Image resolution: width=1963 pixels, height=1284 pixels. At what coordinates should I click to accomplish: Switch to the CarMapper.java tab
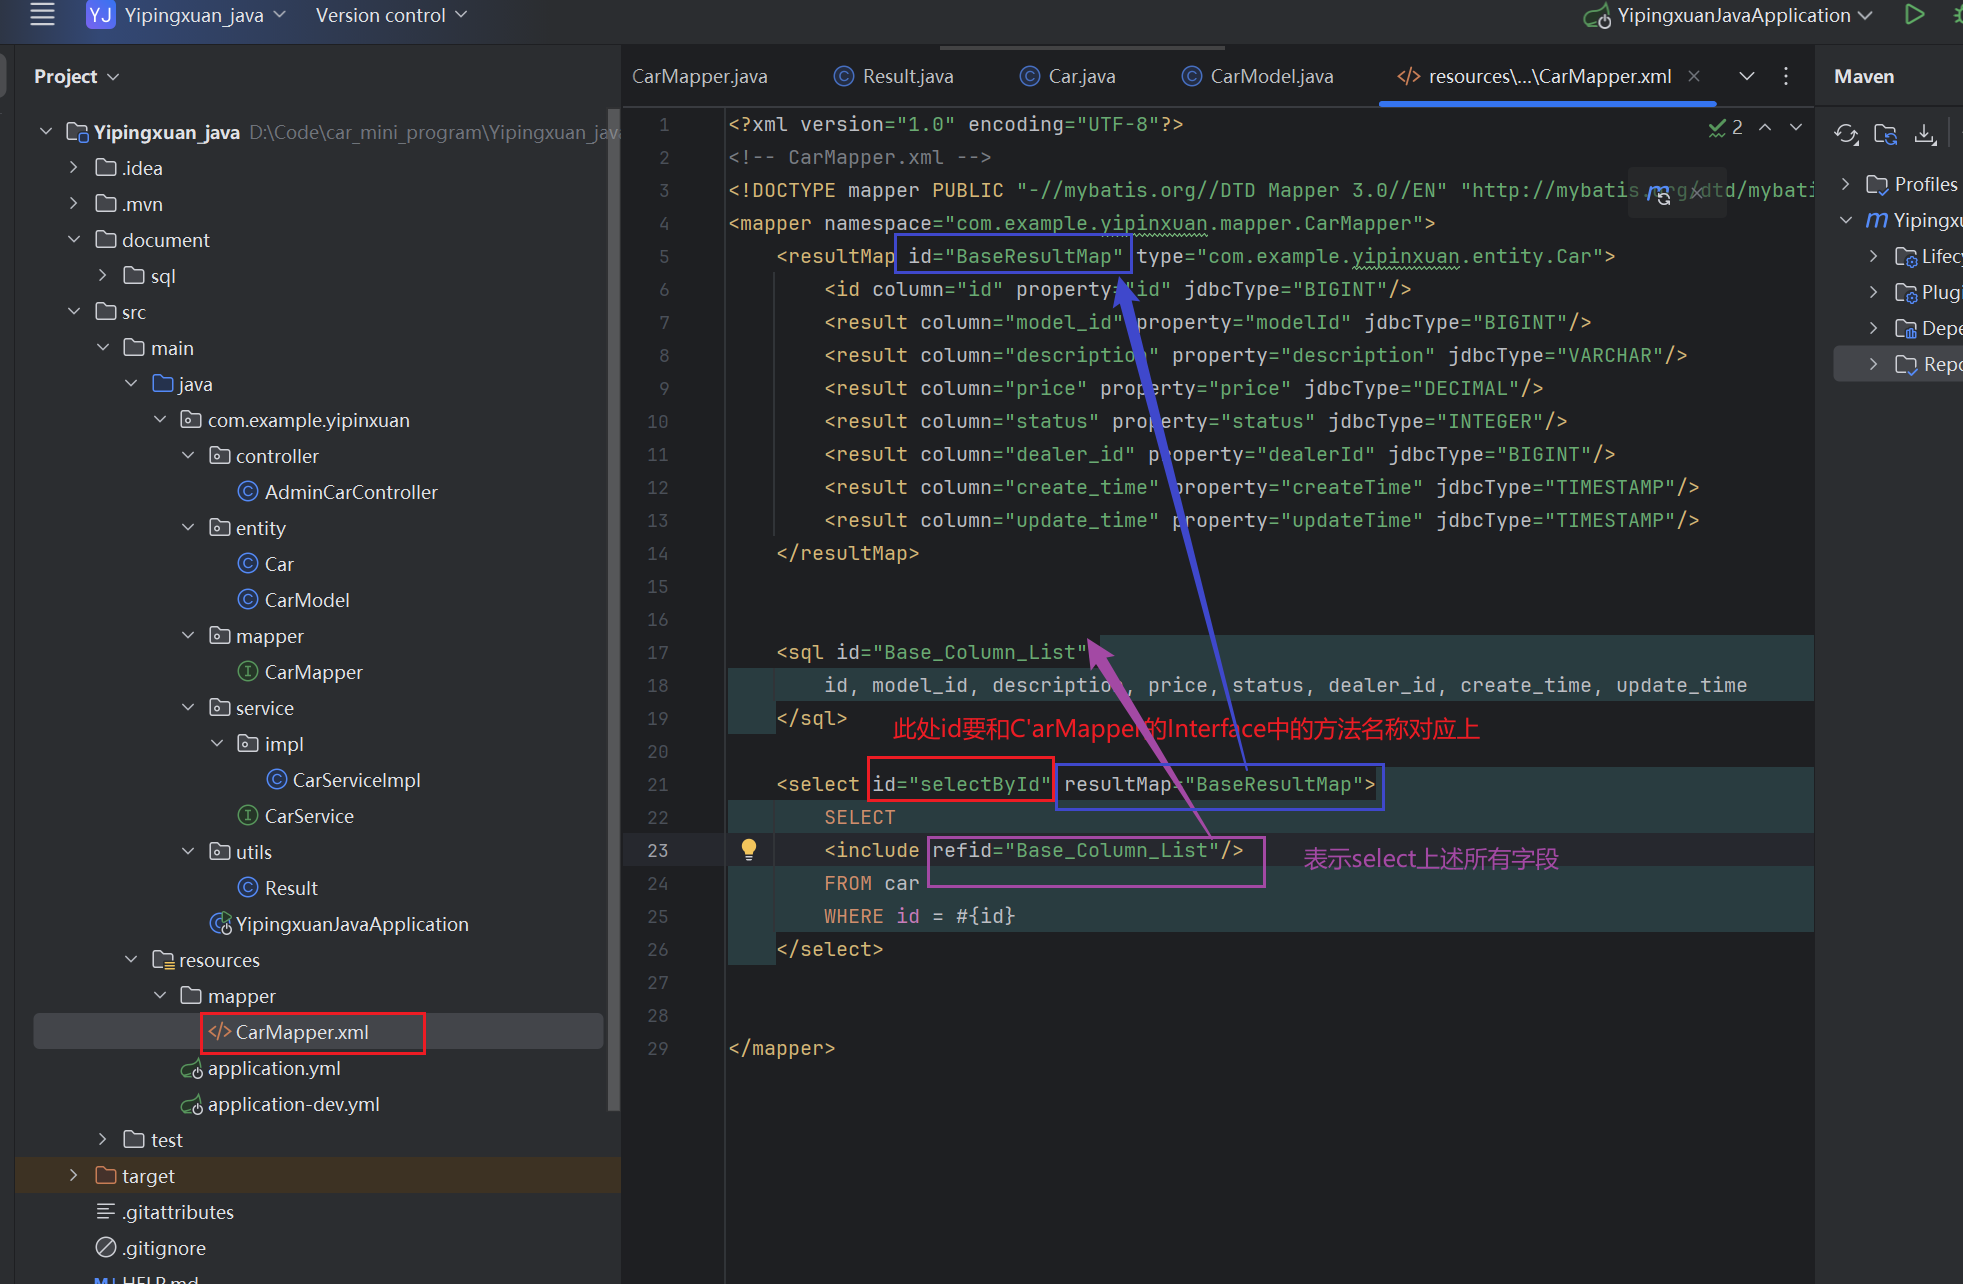pyautogui.click(x=699, y=76)
